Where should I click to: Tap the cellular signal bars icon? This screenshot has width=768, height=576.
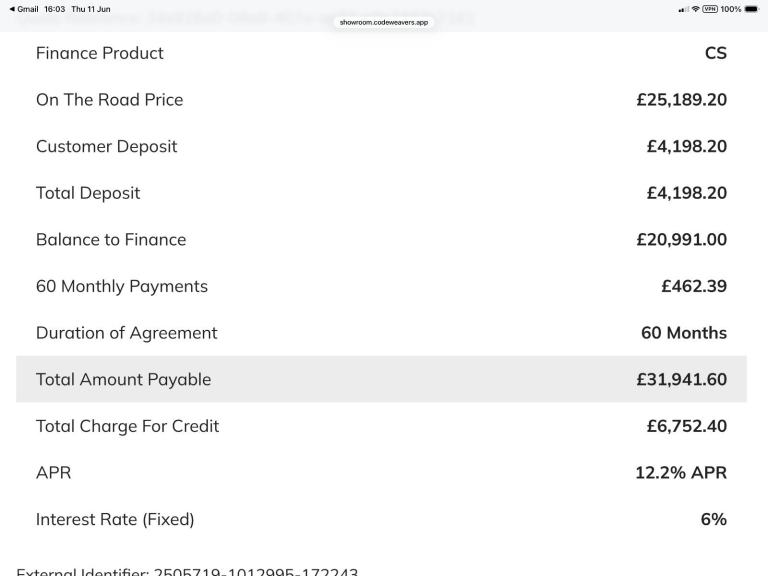click(x=683, y=9)
